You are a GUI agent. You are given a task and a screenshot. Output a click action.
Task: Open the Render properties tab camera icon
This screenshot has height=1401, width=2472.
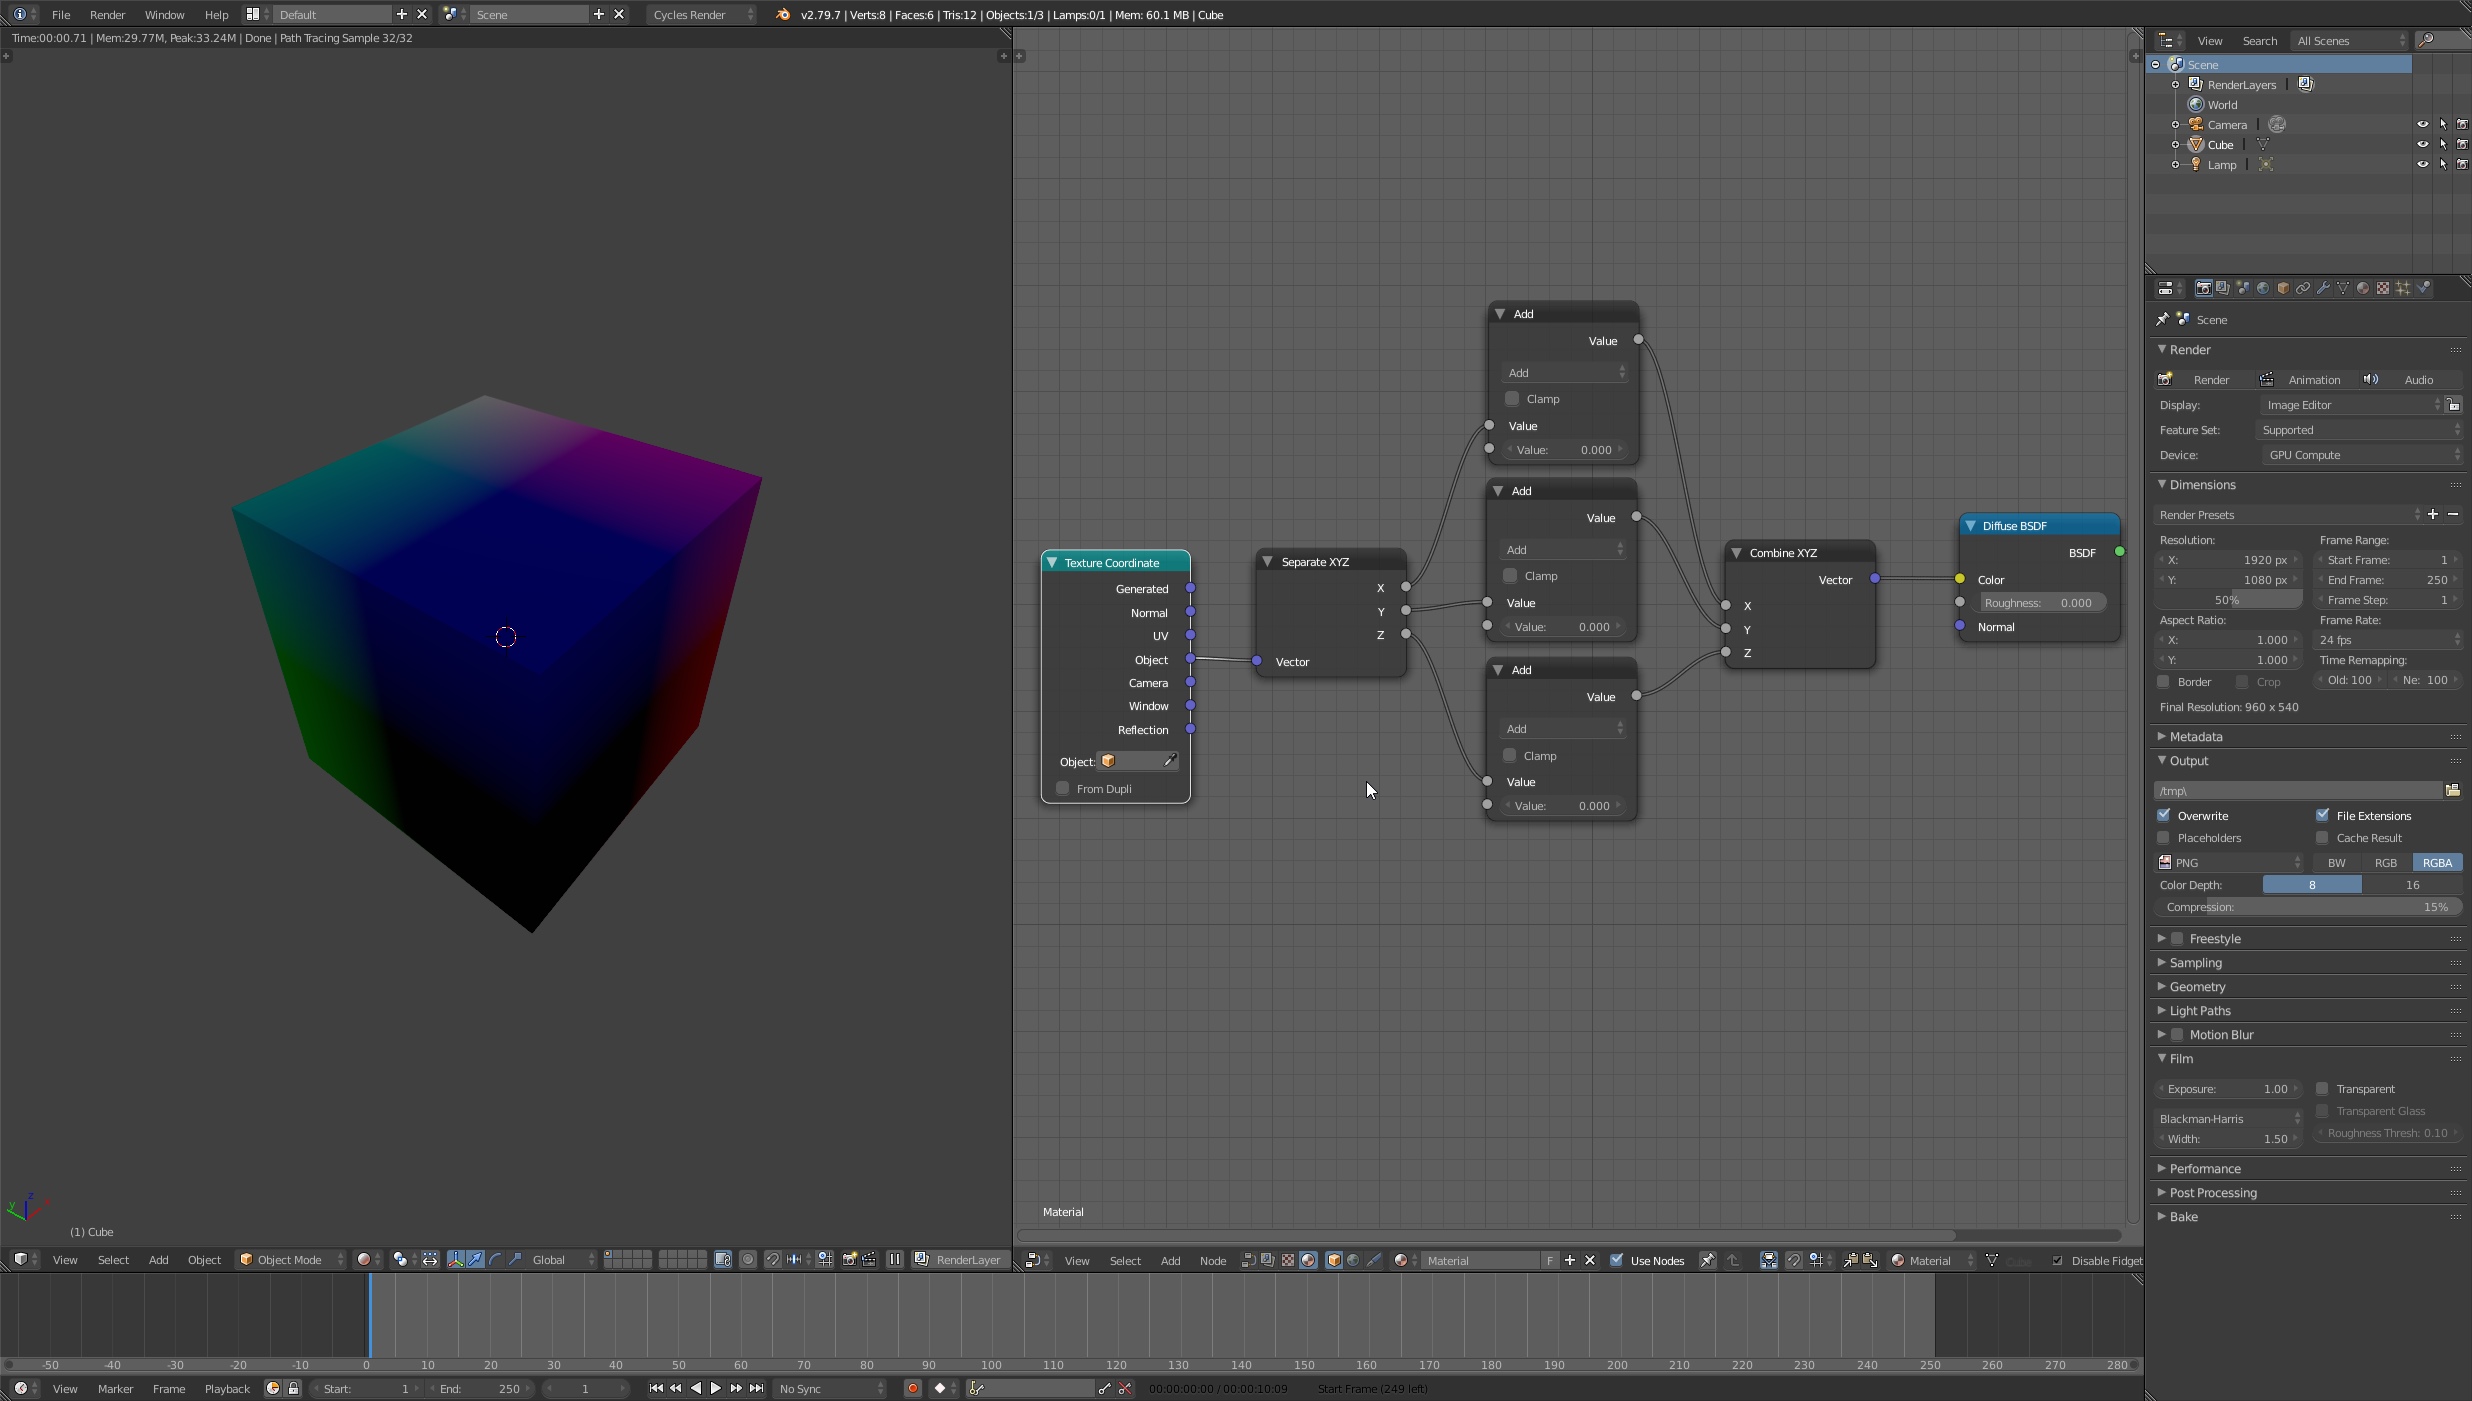click(x=2203, y=288)
